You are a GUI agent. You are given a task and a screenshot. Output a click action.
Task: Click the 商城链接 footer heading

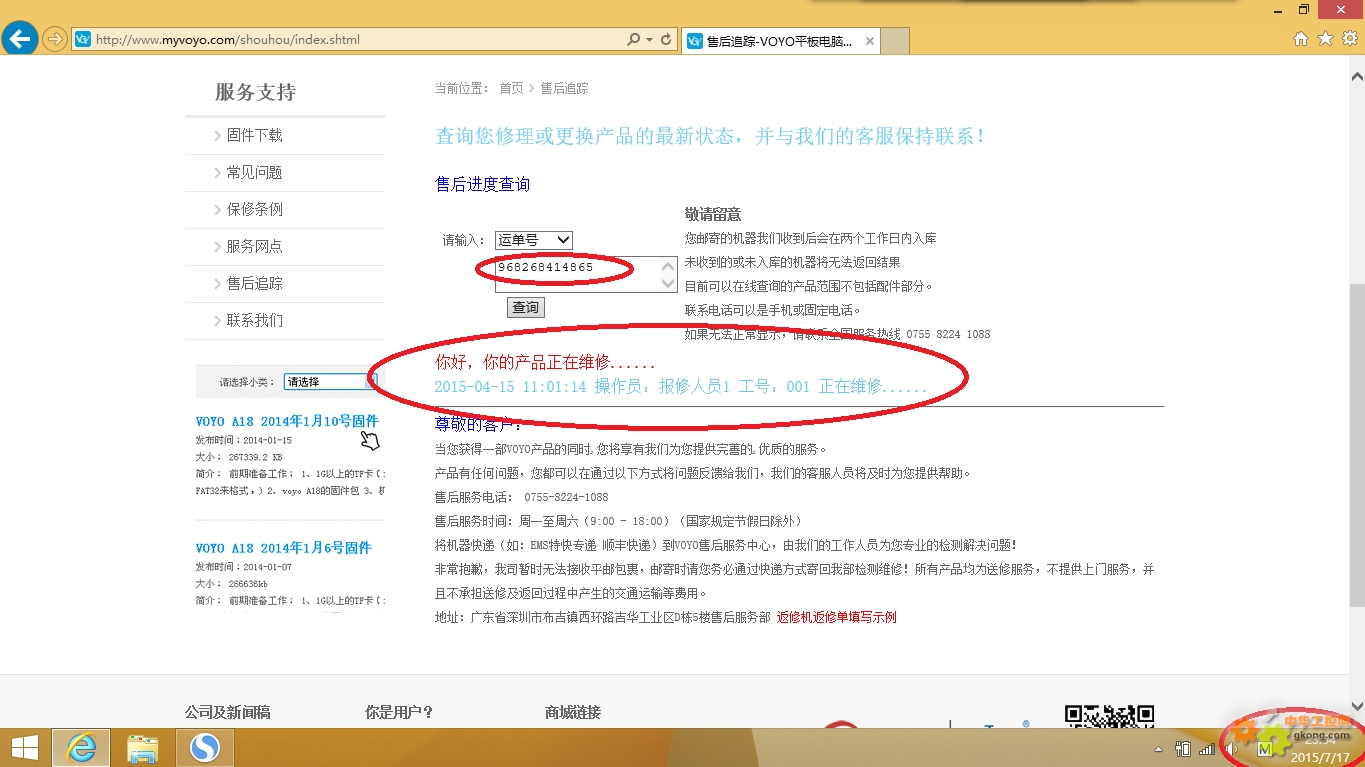coord(573,712)
